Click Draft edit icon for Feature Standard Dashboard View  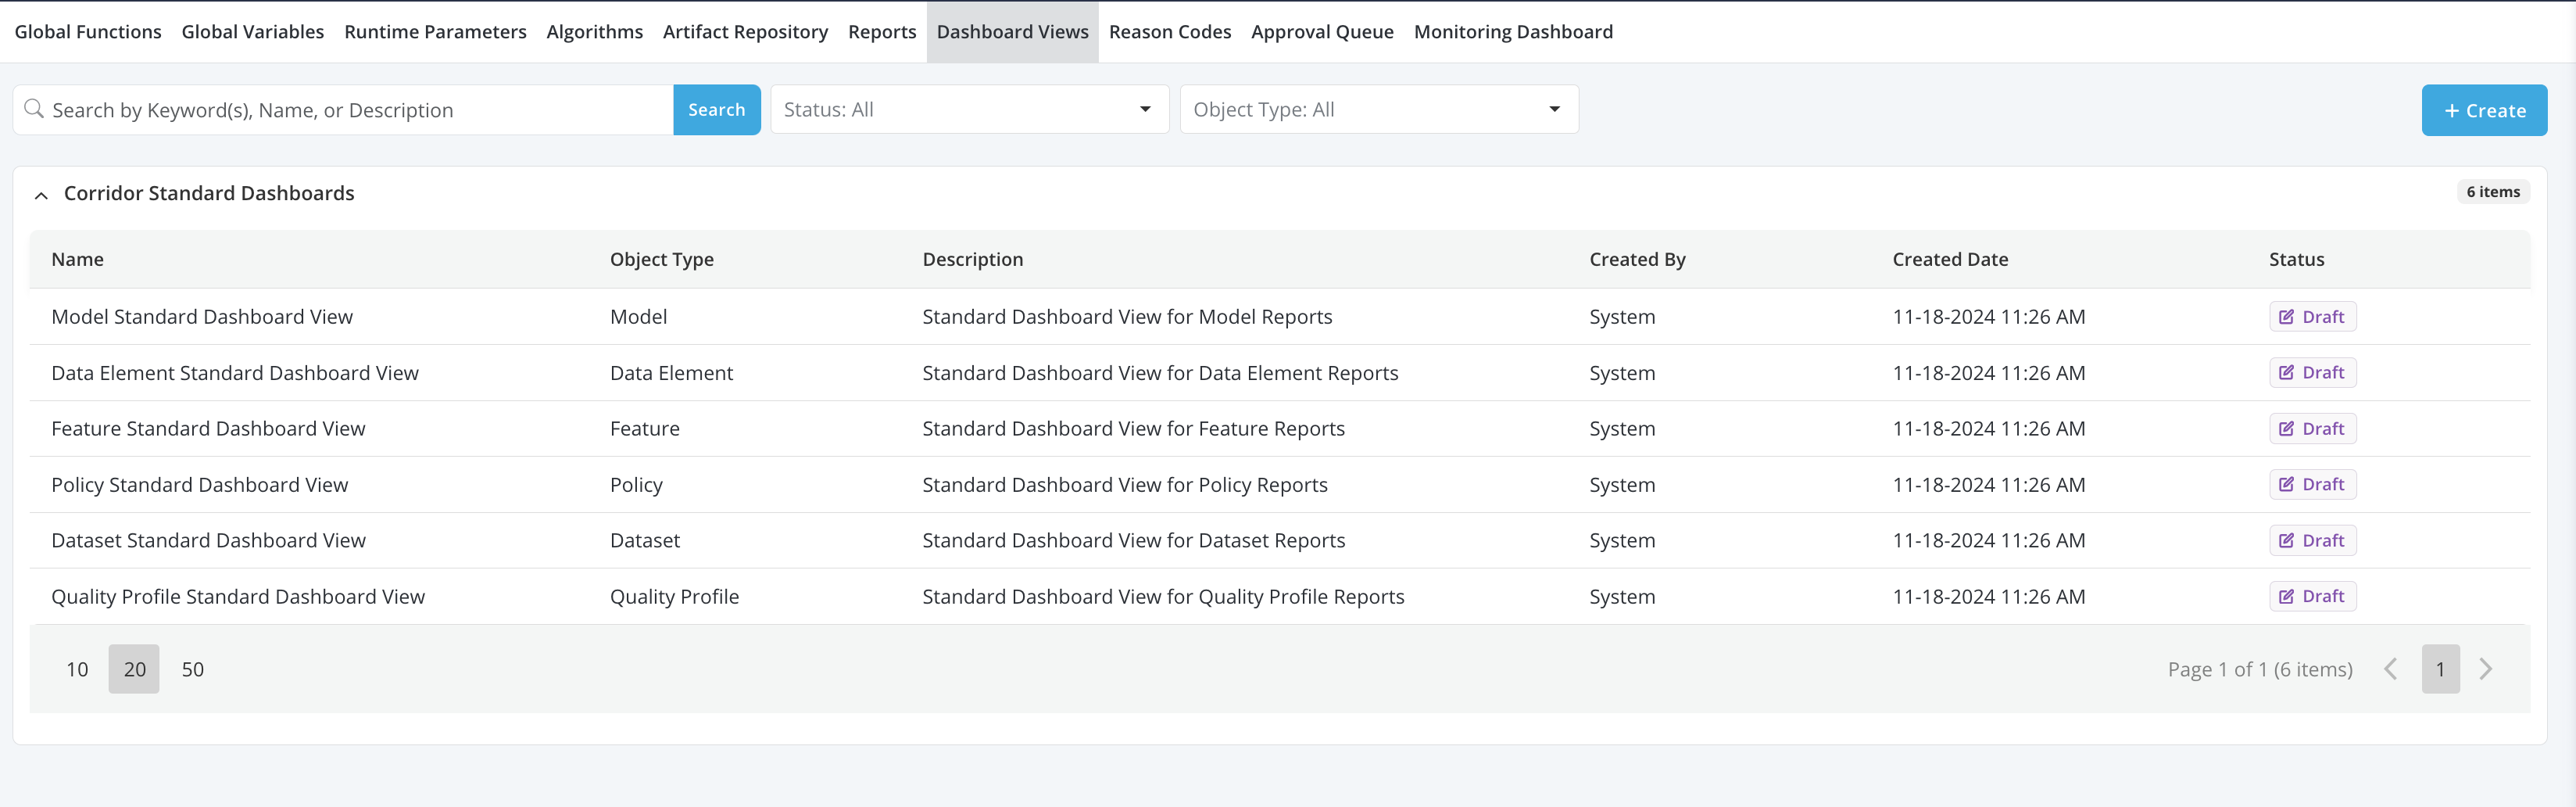pyautogui.click(x=2286, y=429)
